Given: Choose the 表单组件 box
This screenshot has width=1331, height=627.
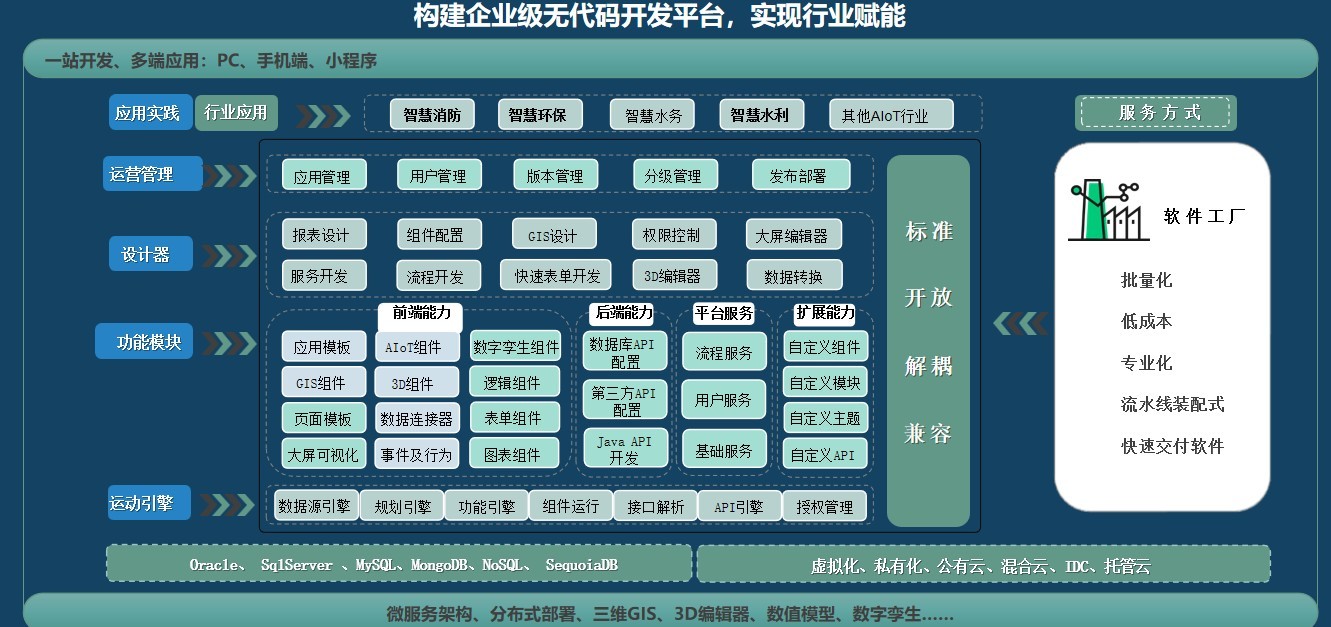Looking at the screenshot, I should 515,418.
